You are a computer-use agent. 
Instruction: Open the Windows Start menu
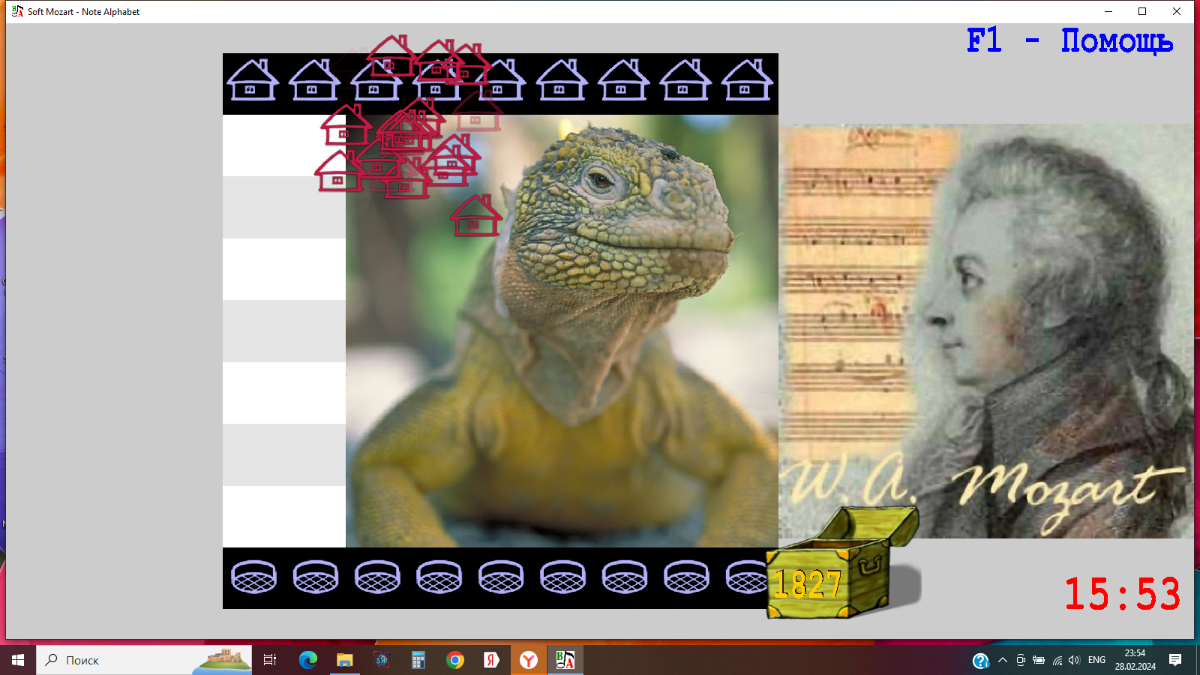tap(18, 660)
